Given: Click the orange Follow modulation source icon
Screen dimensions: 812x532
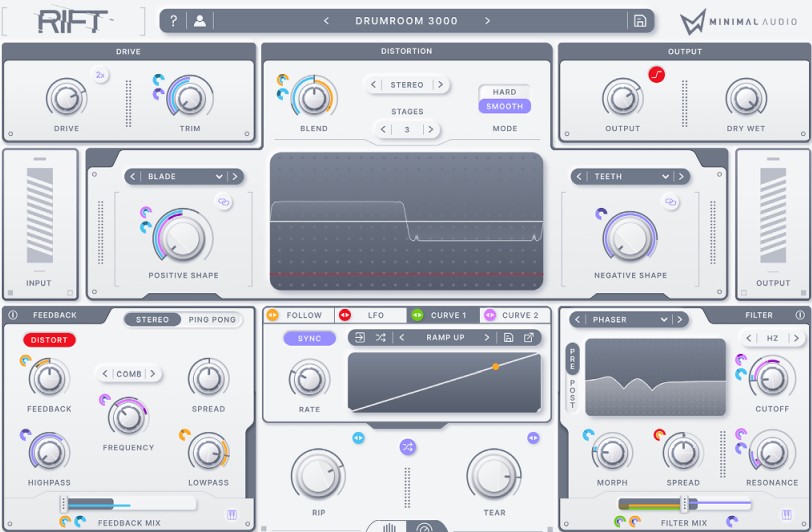Looking at the screenshot, I should (272, 315).
